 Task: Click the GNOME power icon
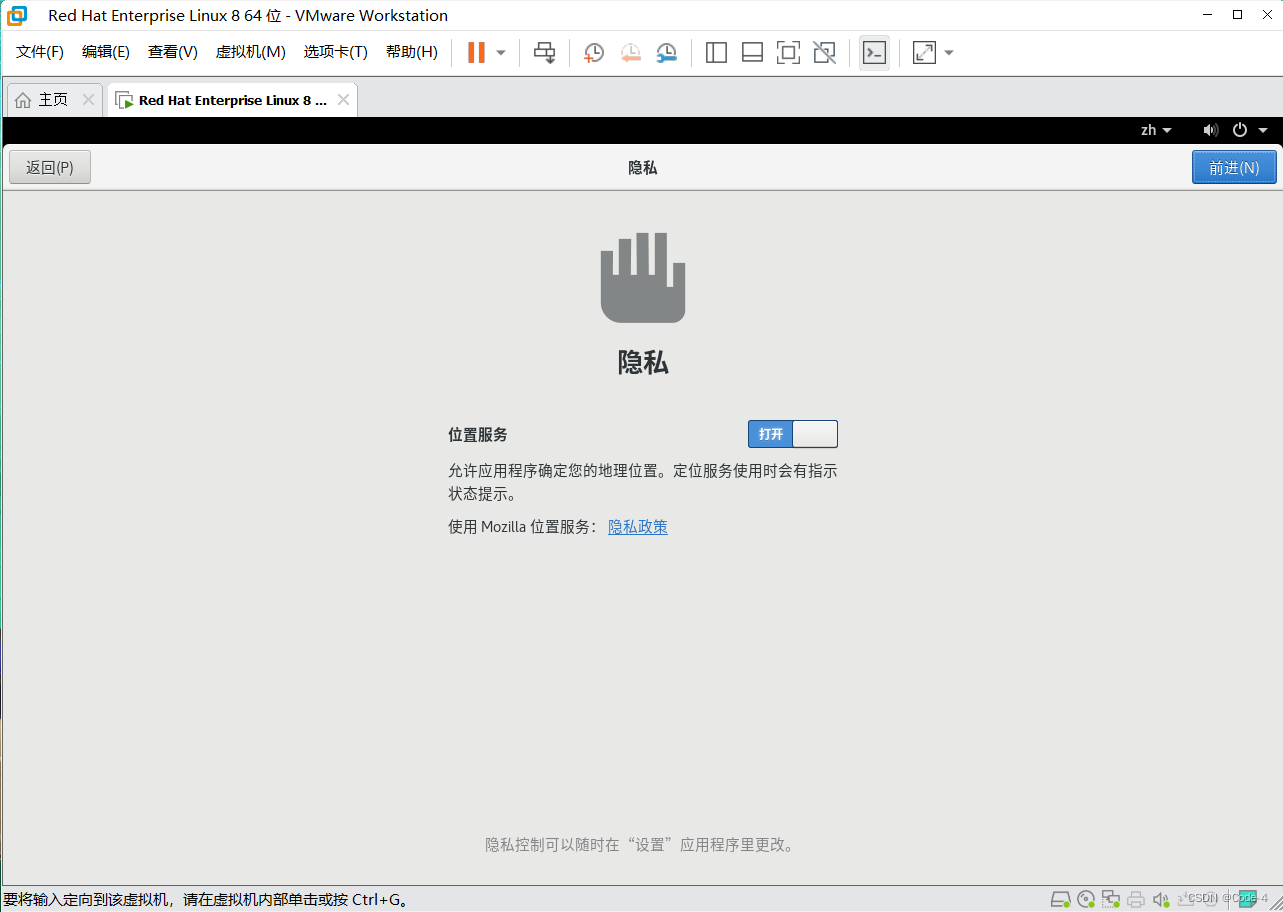[x=1240, y=130]
